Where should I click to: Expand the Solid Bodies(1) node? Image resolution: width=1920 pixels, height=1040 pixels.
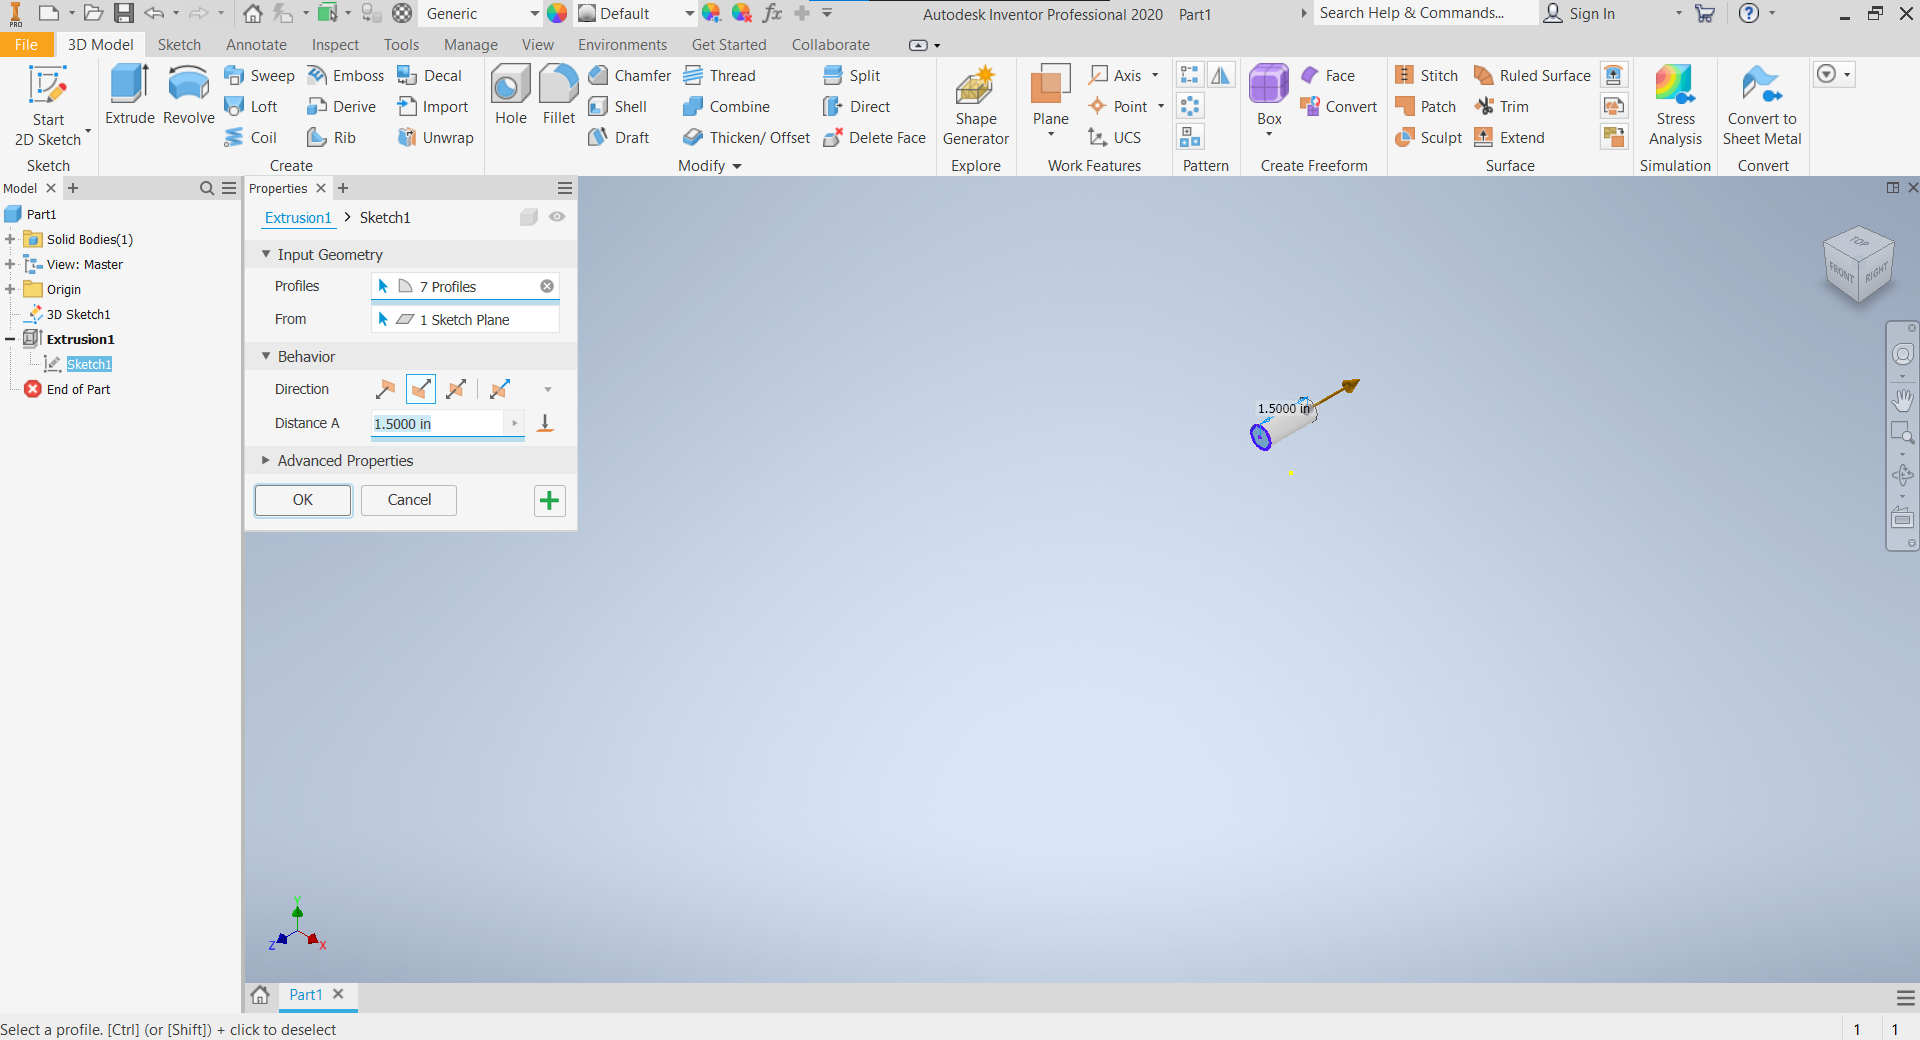[x=10, y=239]
